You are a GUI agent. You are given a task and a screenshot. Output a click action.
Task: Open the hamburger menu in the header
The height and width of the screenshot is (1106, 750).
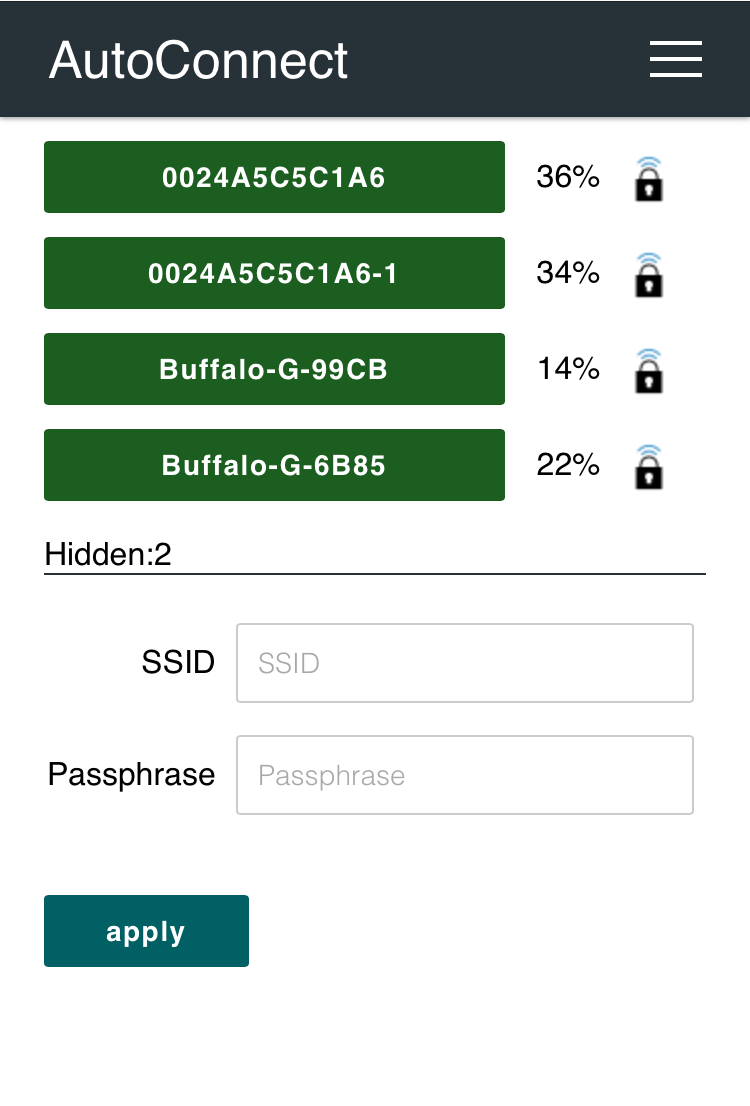(x=675, y=59)
